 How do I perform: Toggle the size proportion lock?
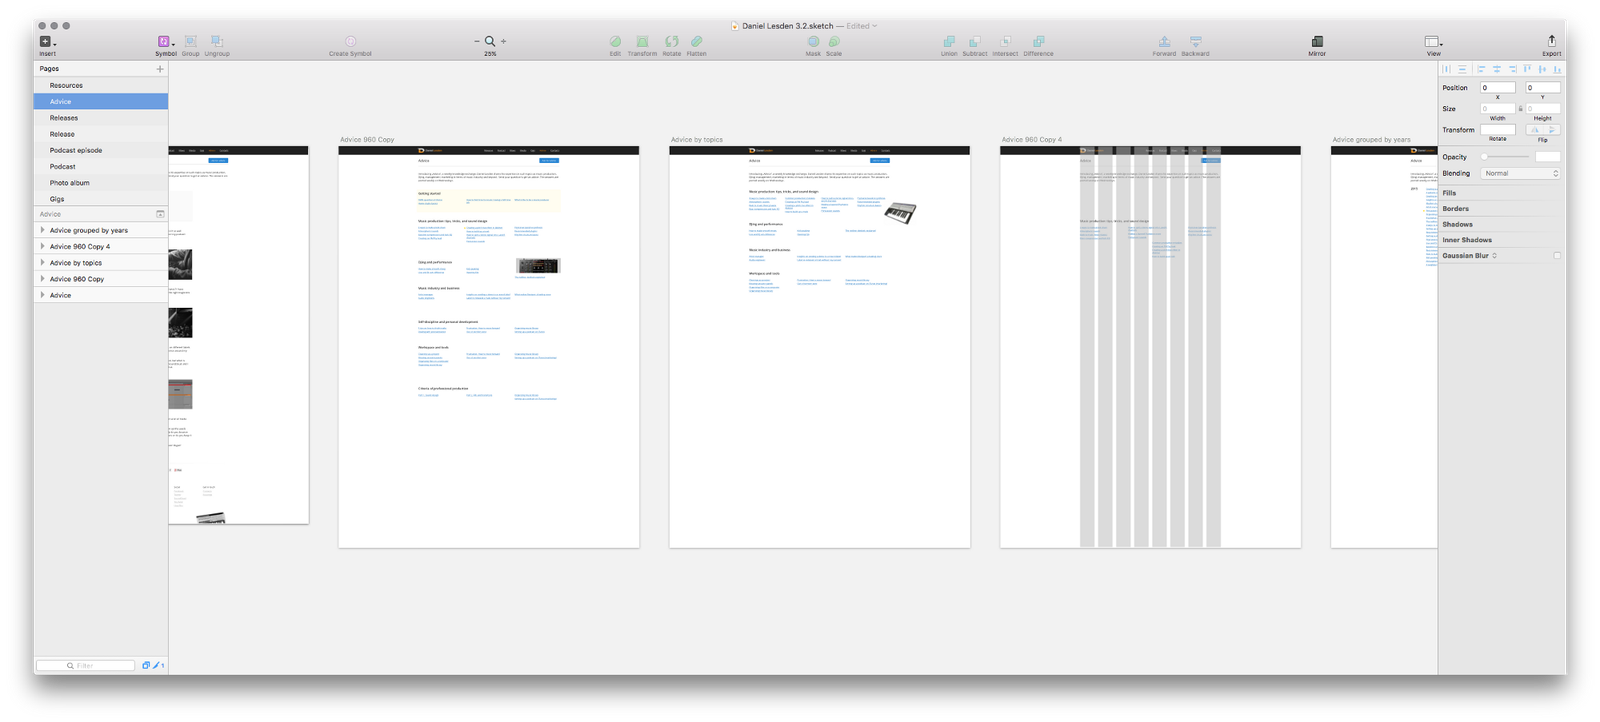1520,108
